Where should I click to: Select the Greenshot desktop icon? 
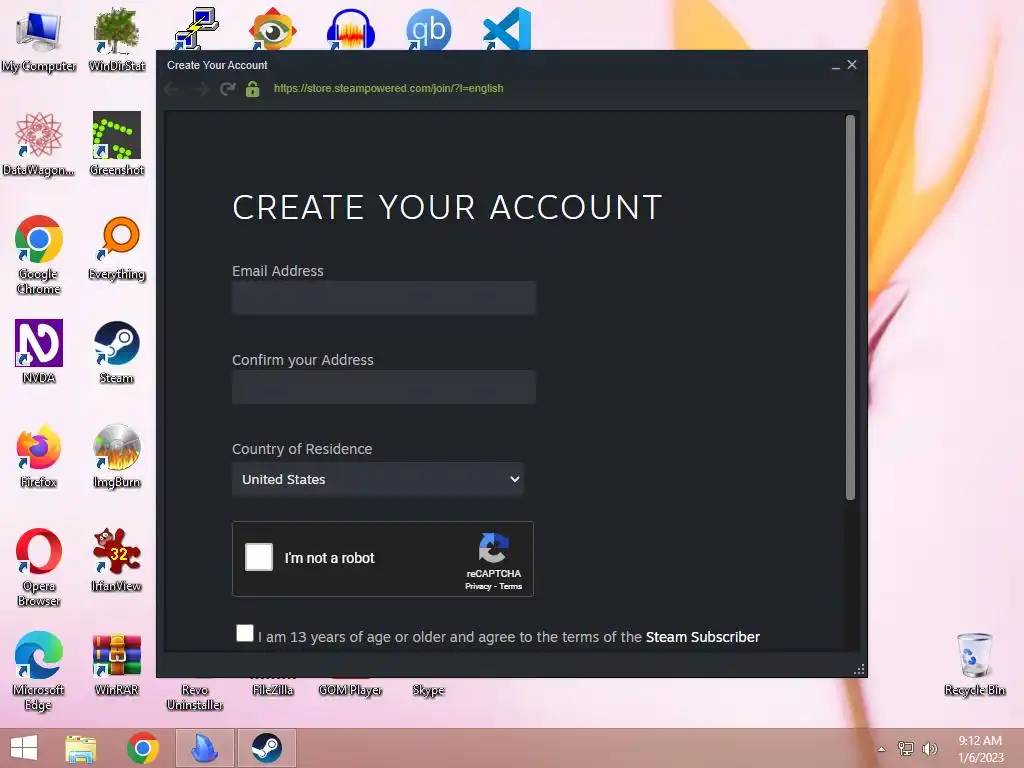[116, 144]
